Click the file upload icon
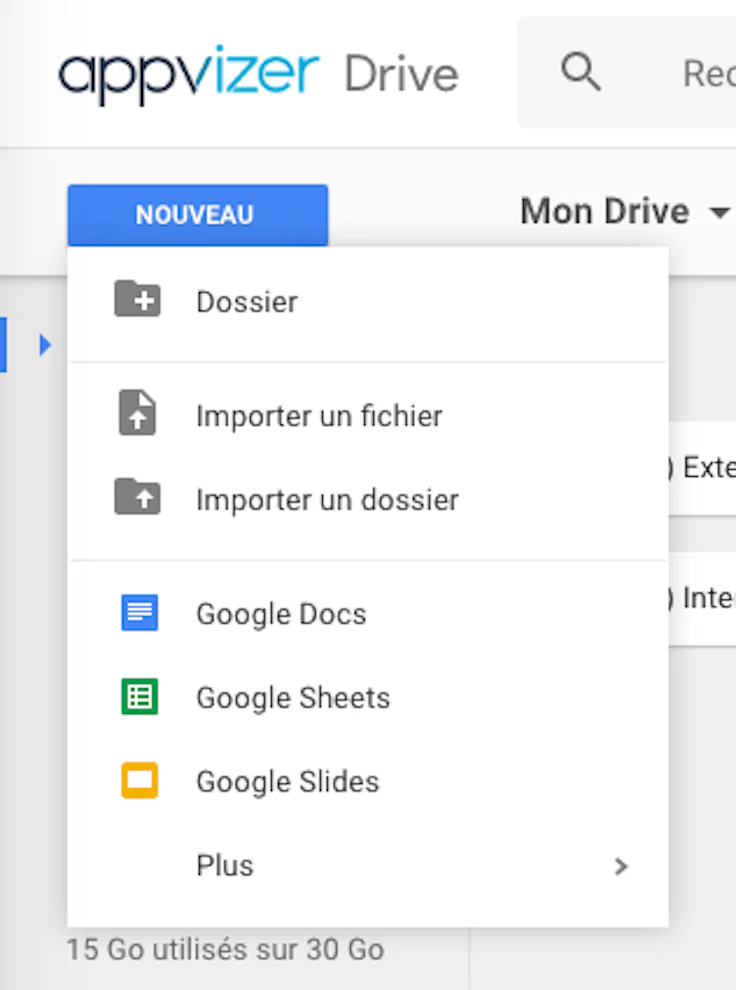Viewport: 736px width, 990px height. point(138,412)
